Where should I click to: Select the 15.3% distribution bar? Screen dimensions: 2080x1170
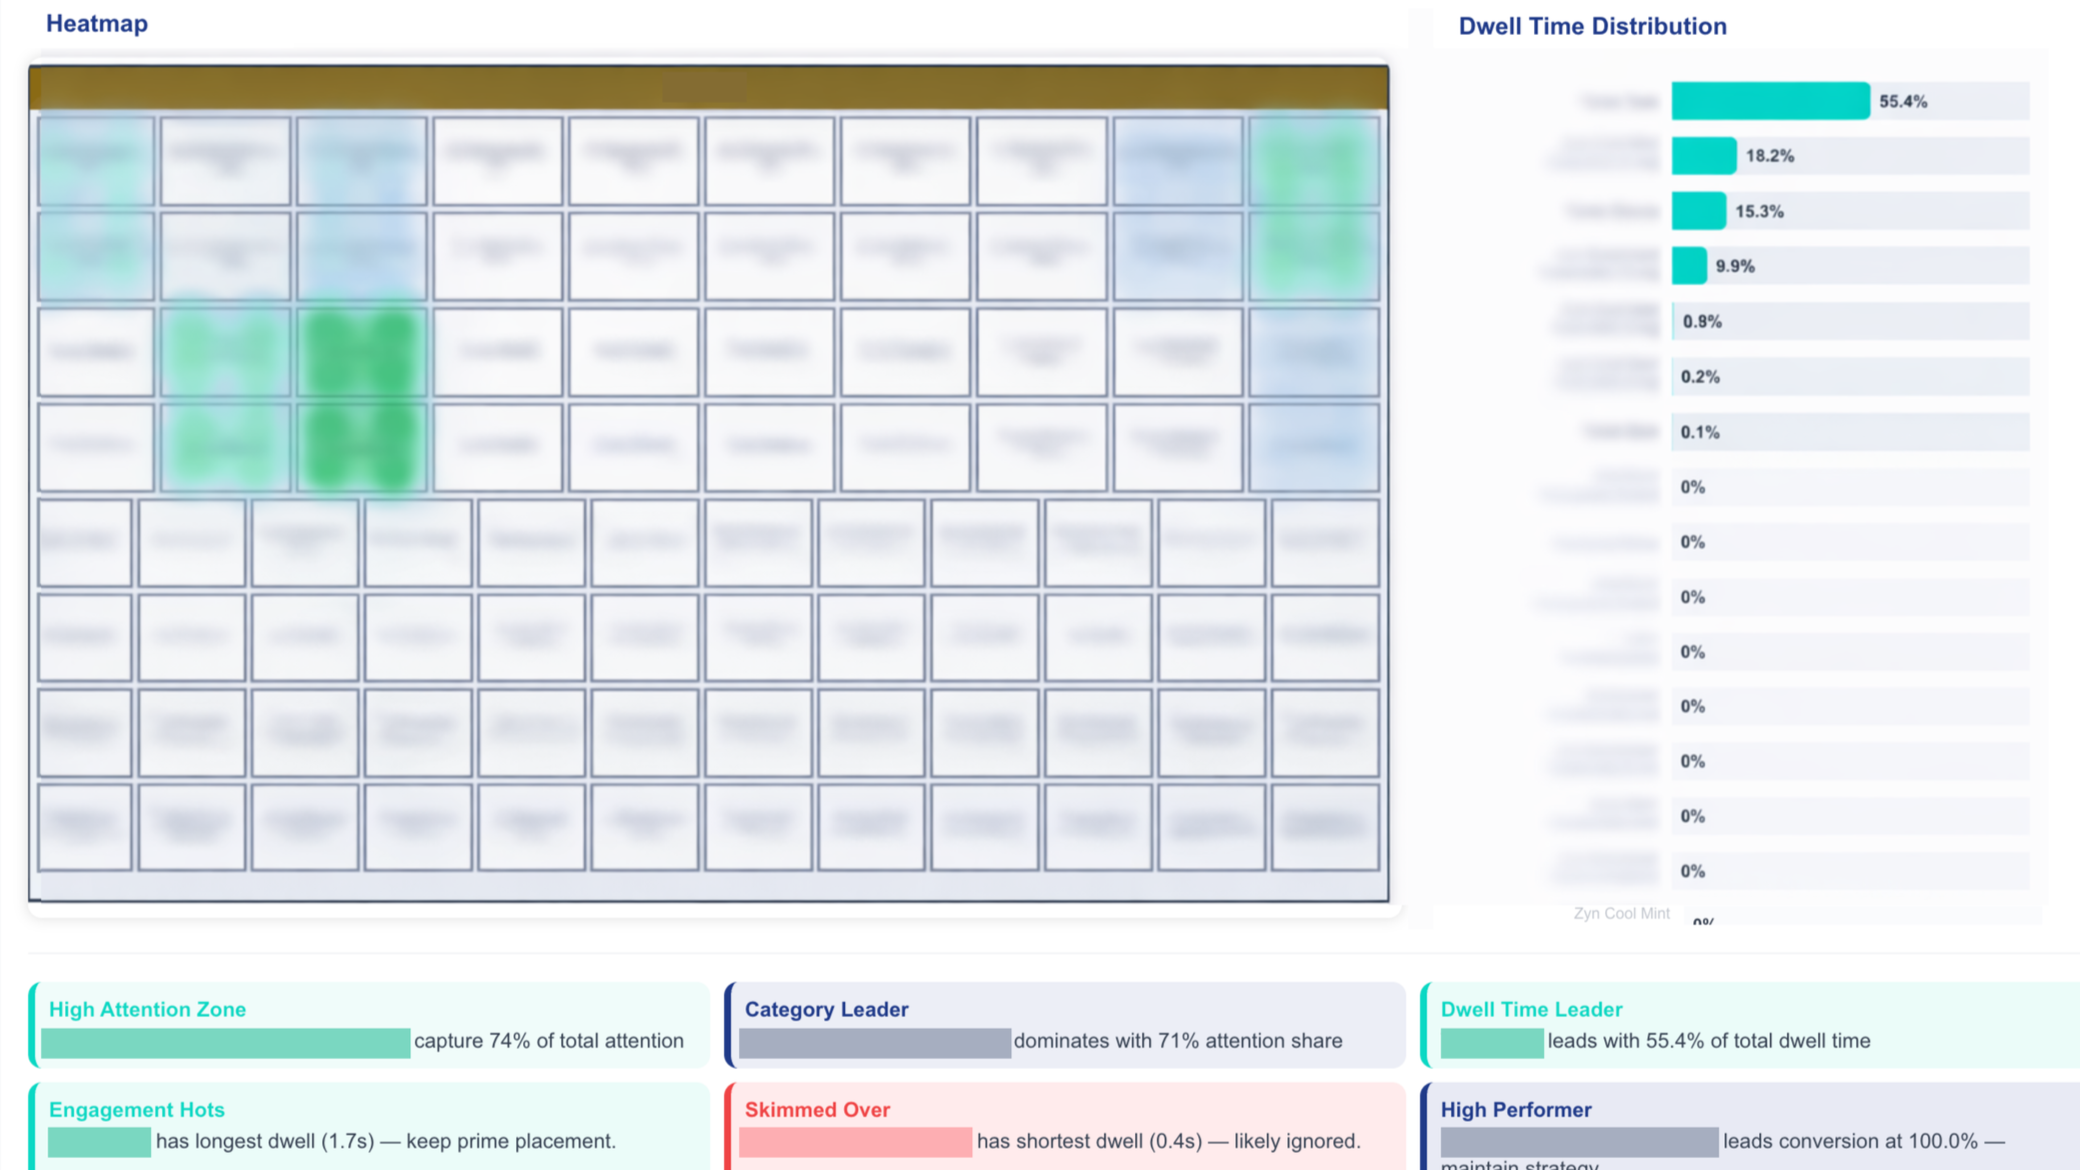tap(1698, 211)
